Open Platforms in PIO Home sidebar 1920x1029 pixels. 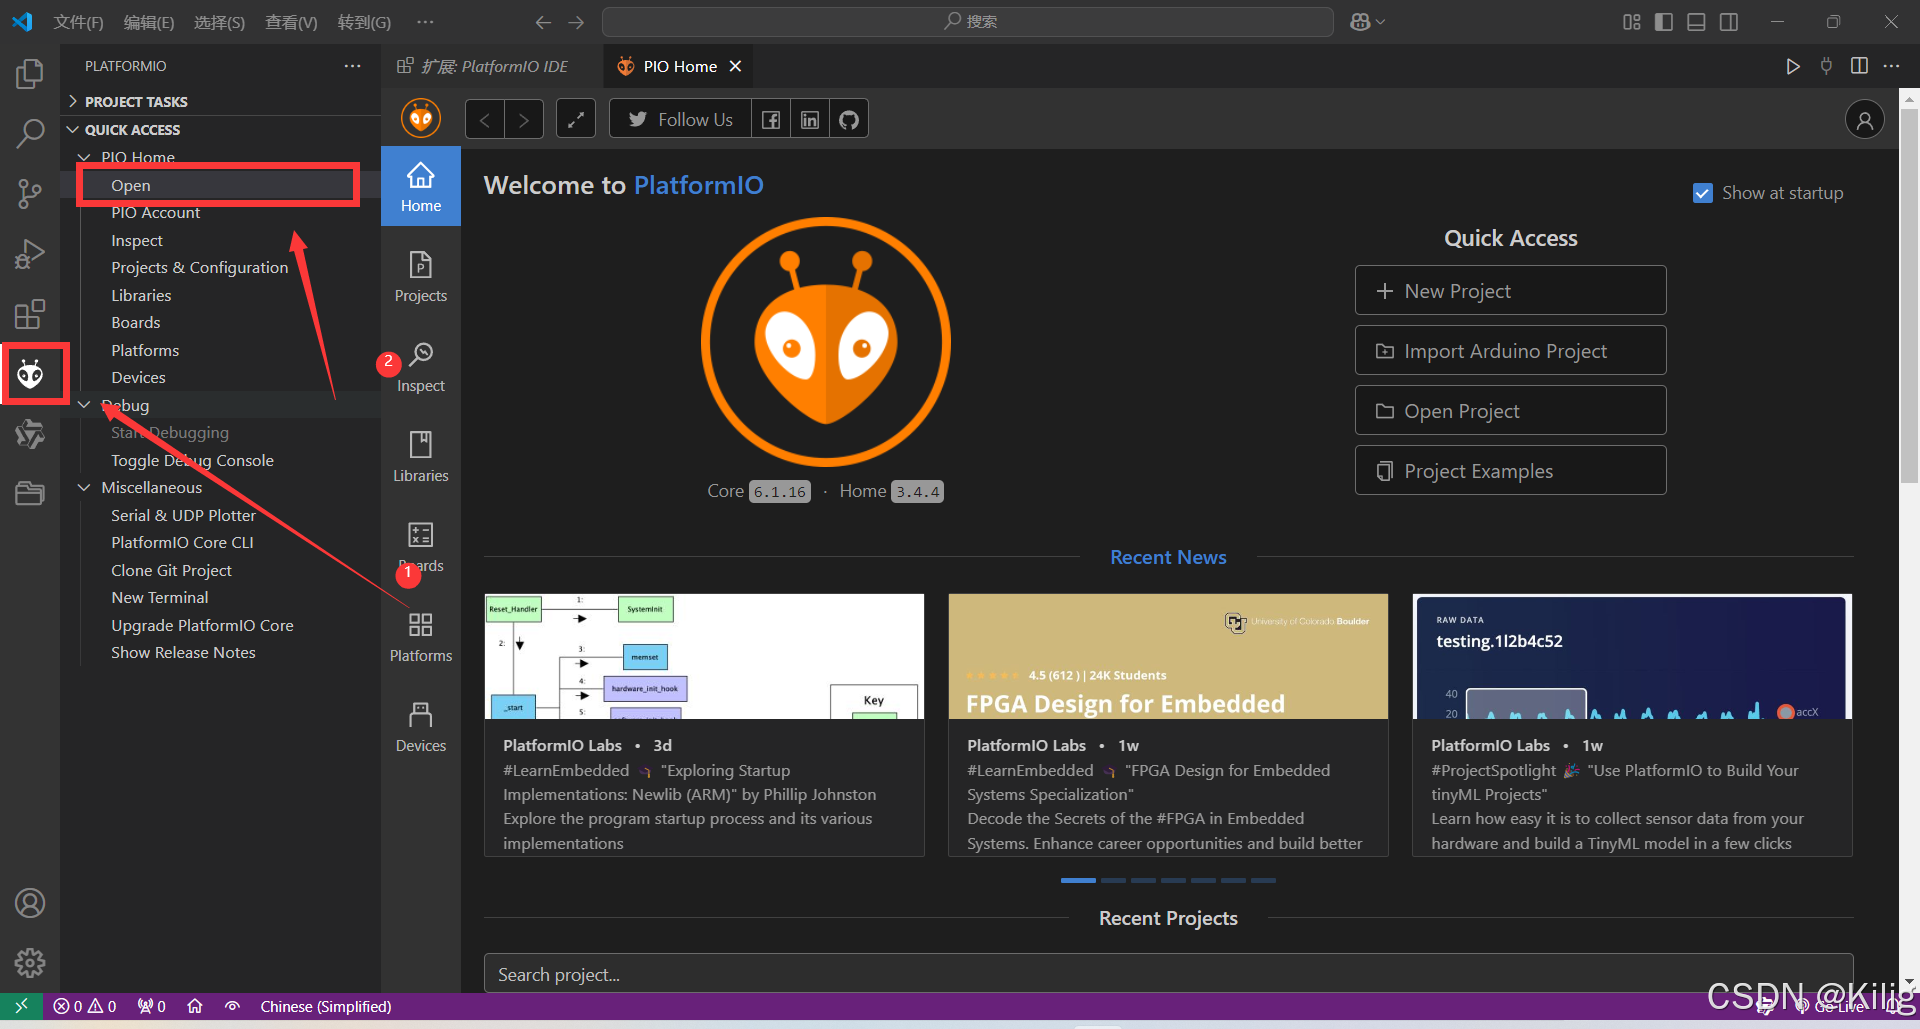(x=421, y=637)
